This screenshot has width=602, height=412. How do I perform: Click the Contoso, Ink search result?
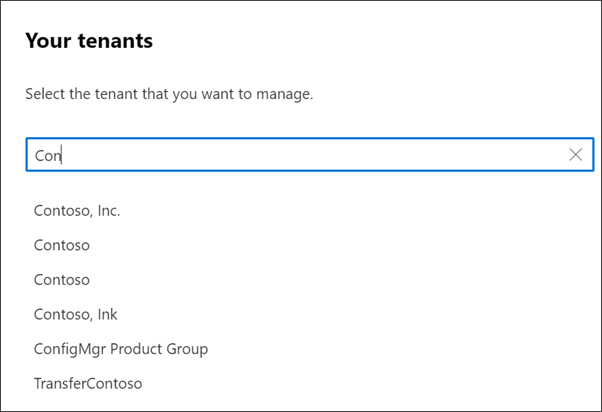pos(76,314)
